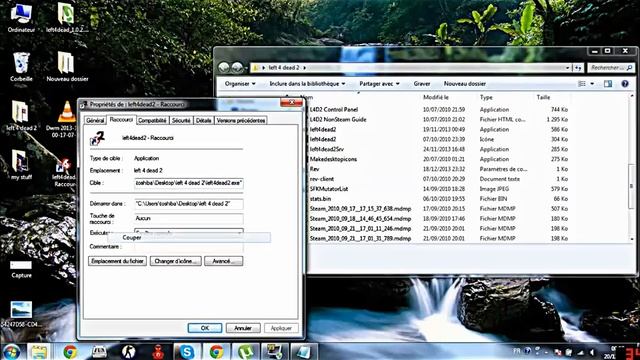Click the left 4 dead 2 breadcrumb
The image size is (640, 360).
[284, 68]
